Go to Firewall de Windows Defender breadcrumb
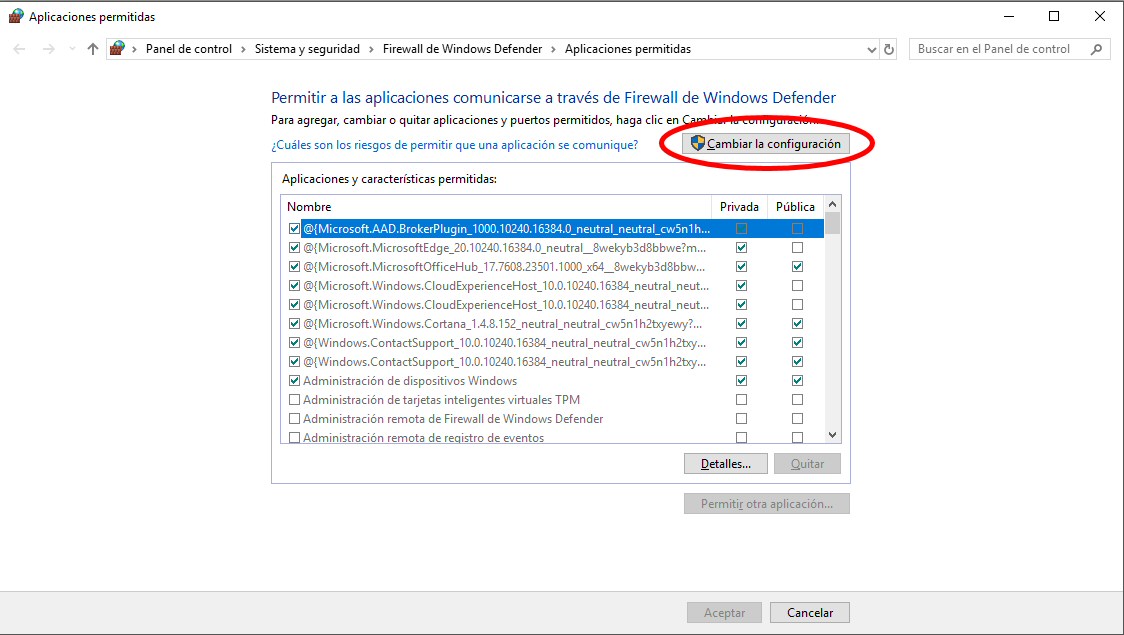This screenshot has width=1124, height=635. pos(462,49)
